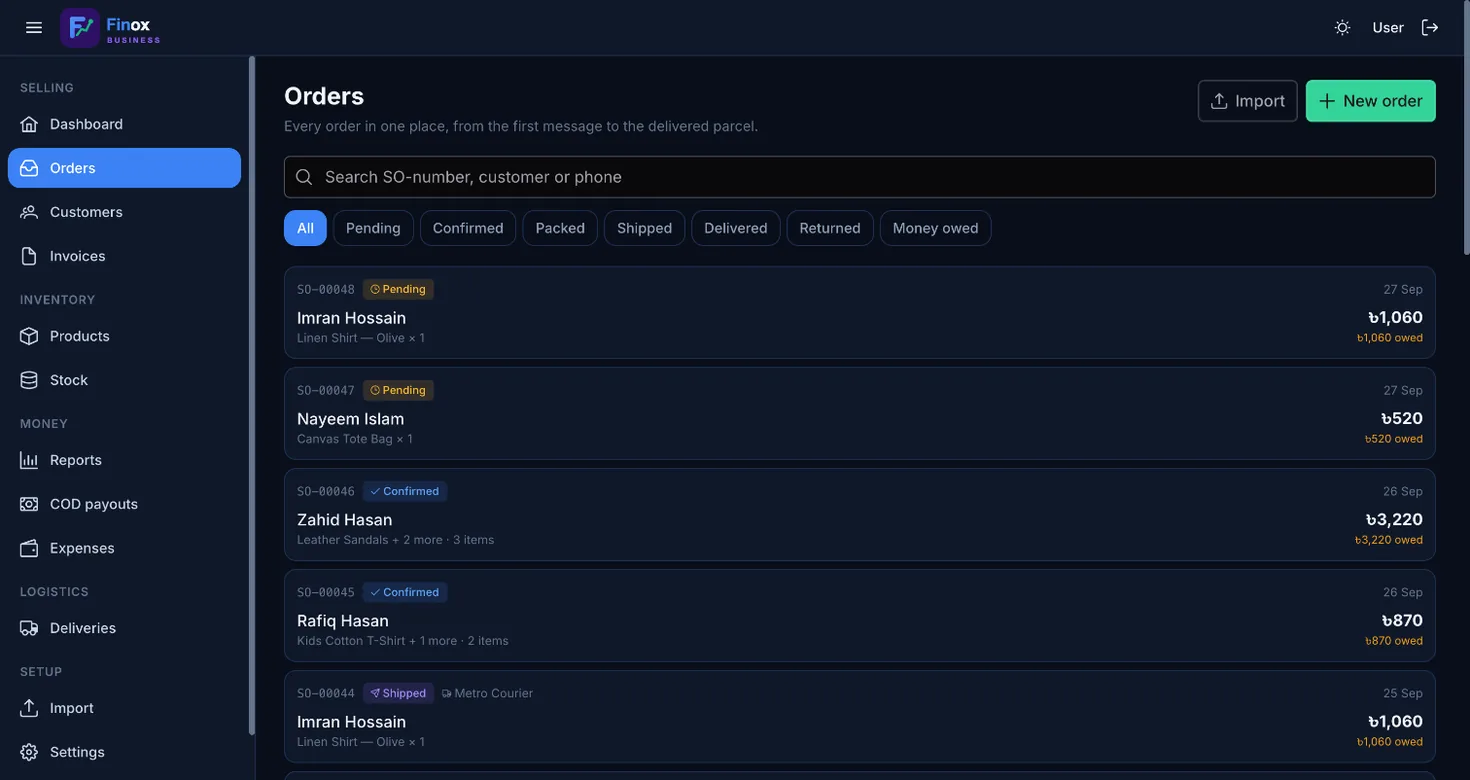Open the hamburger menu icon

(34, 28)
